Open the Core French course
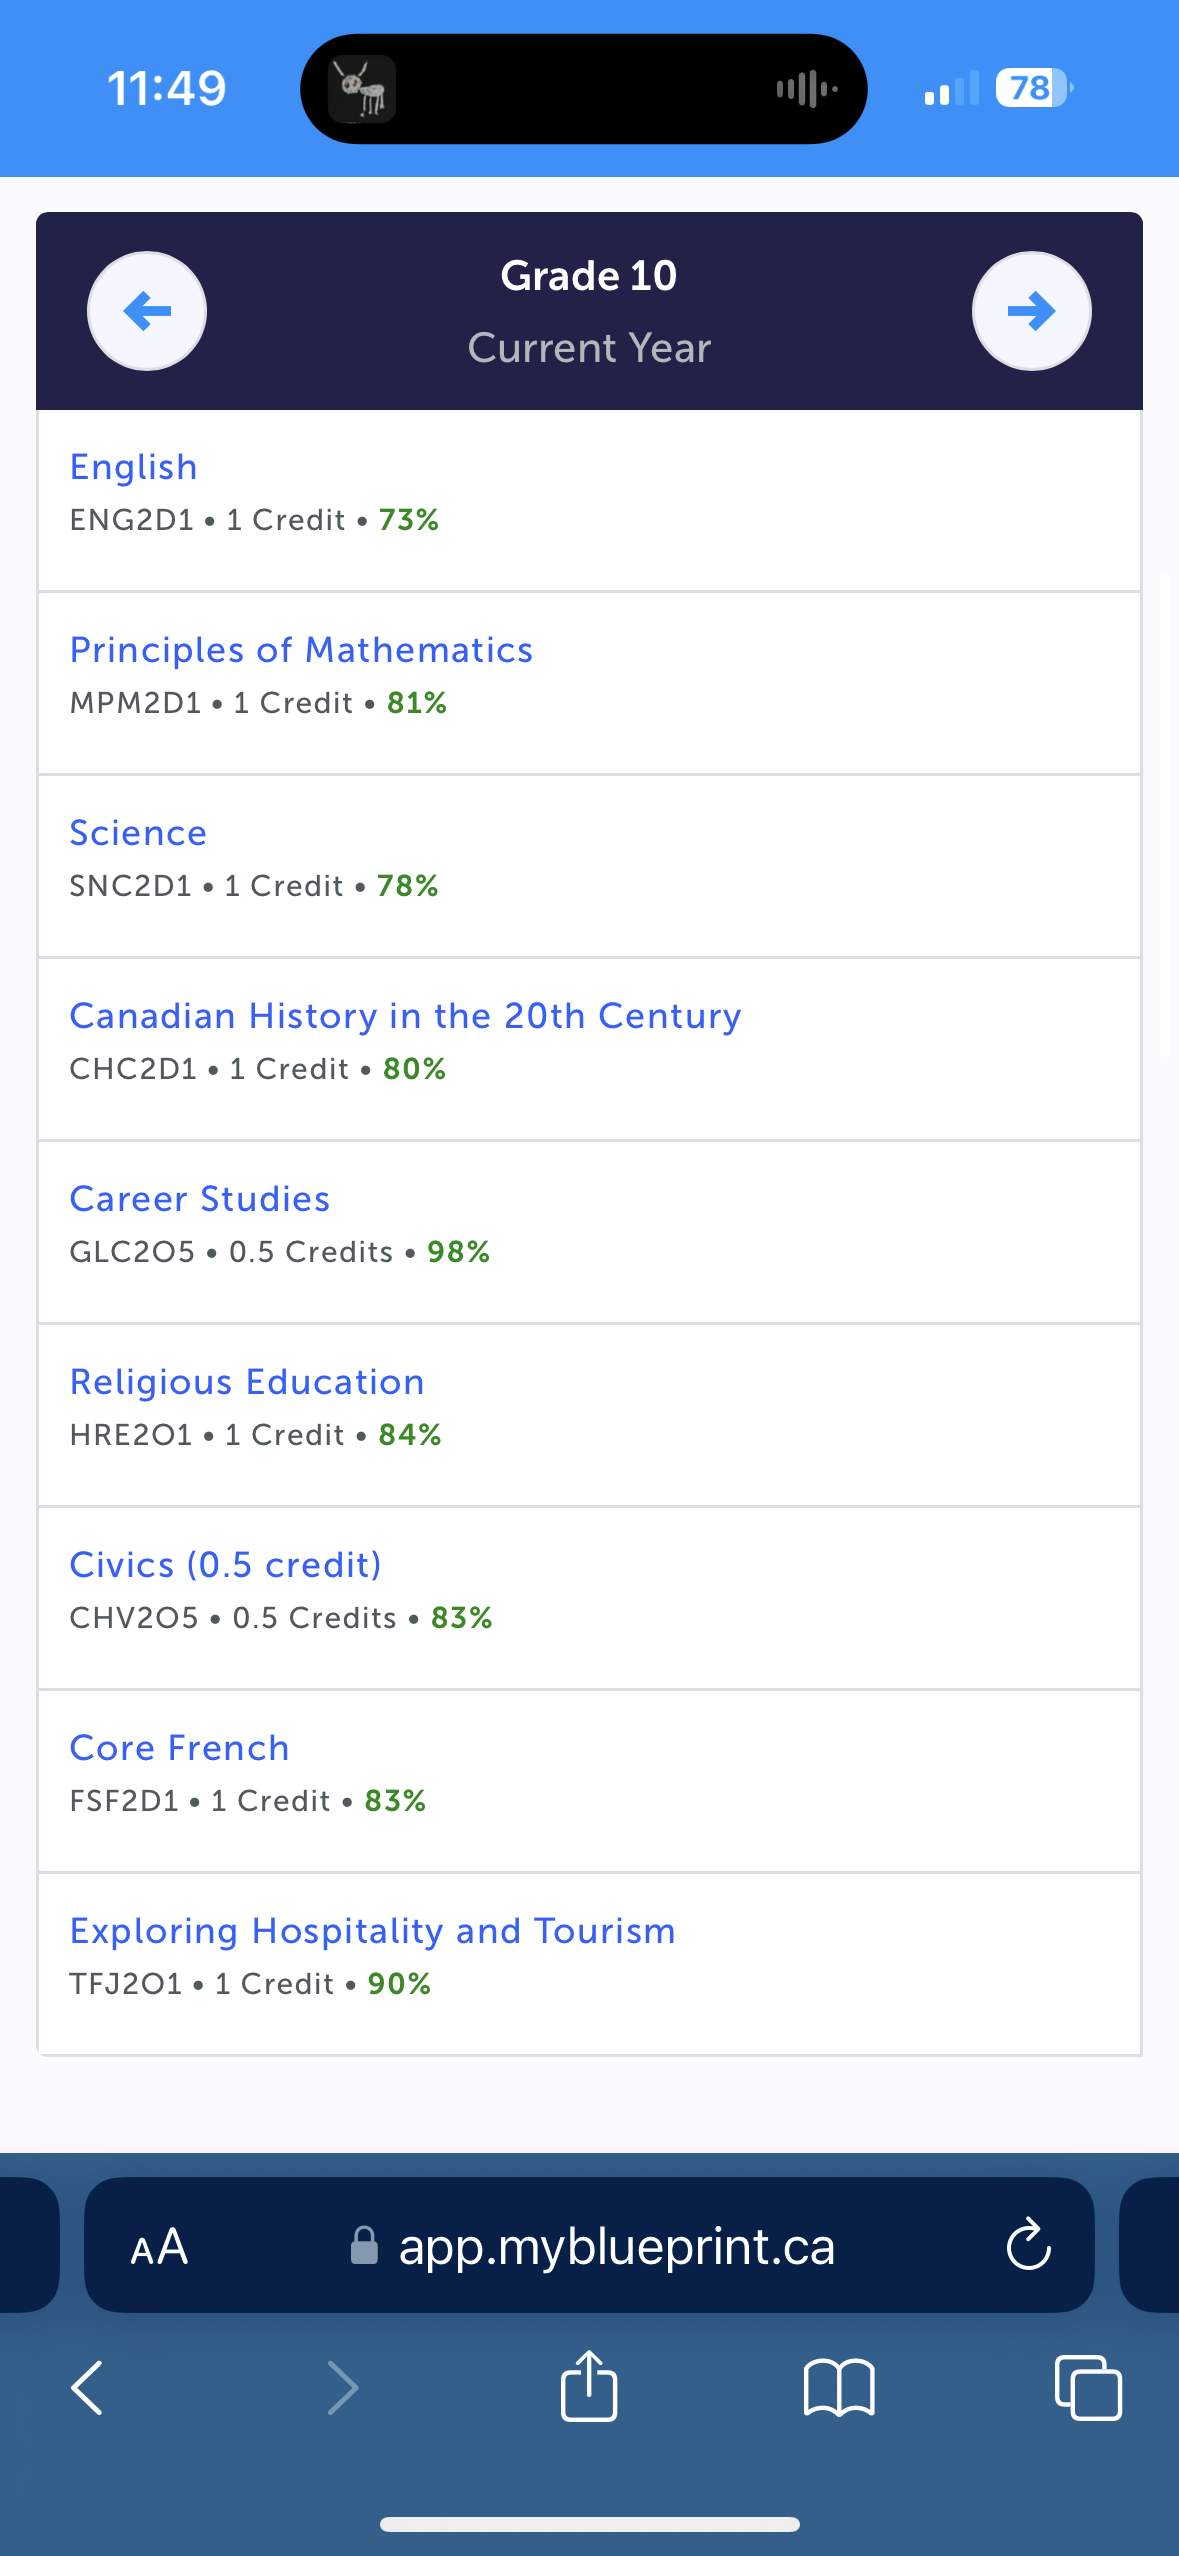 pos(180,1748)
